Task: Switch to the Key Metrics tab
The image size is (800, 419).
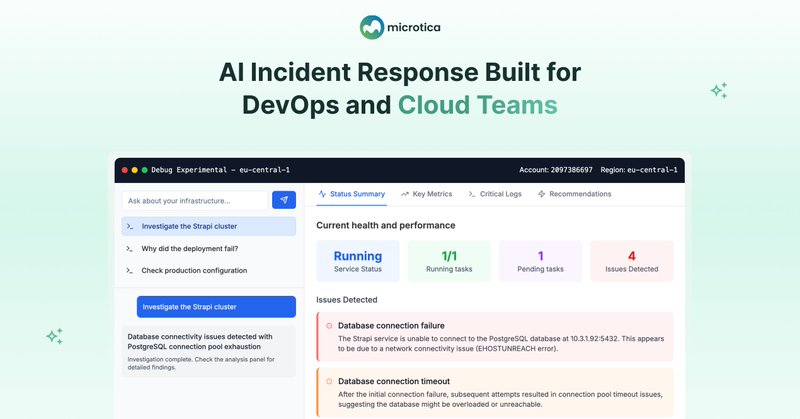Action: click(427, 194)
